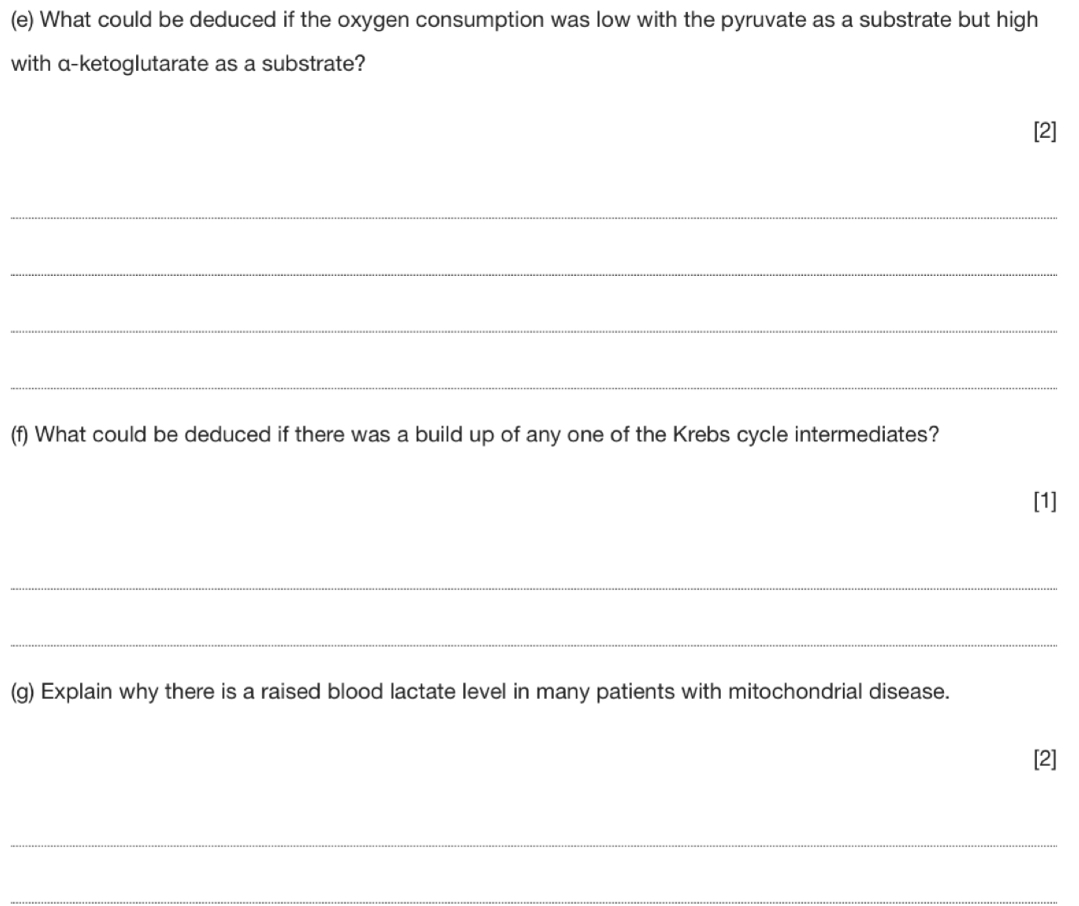Screen dimensions: 1079x906
Task: Click the first answer line under question (f)
Action: (532, 589)
